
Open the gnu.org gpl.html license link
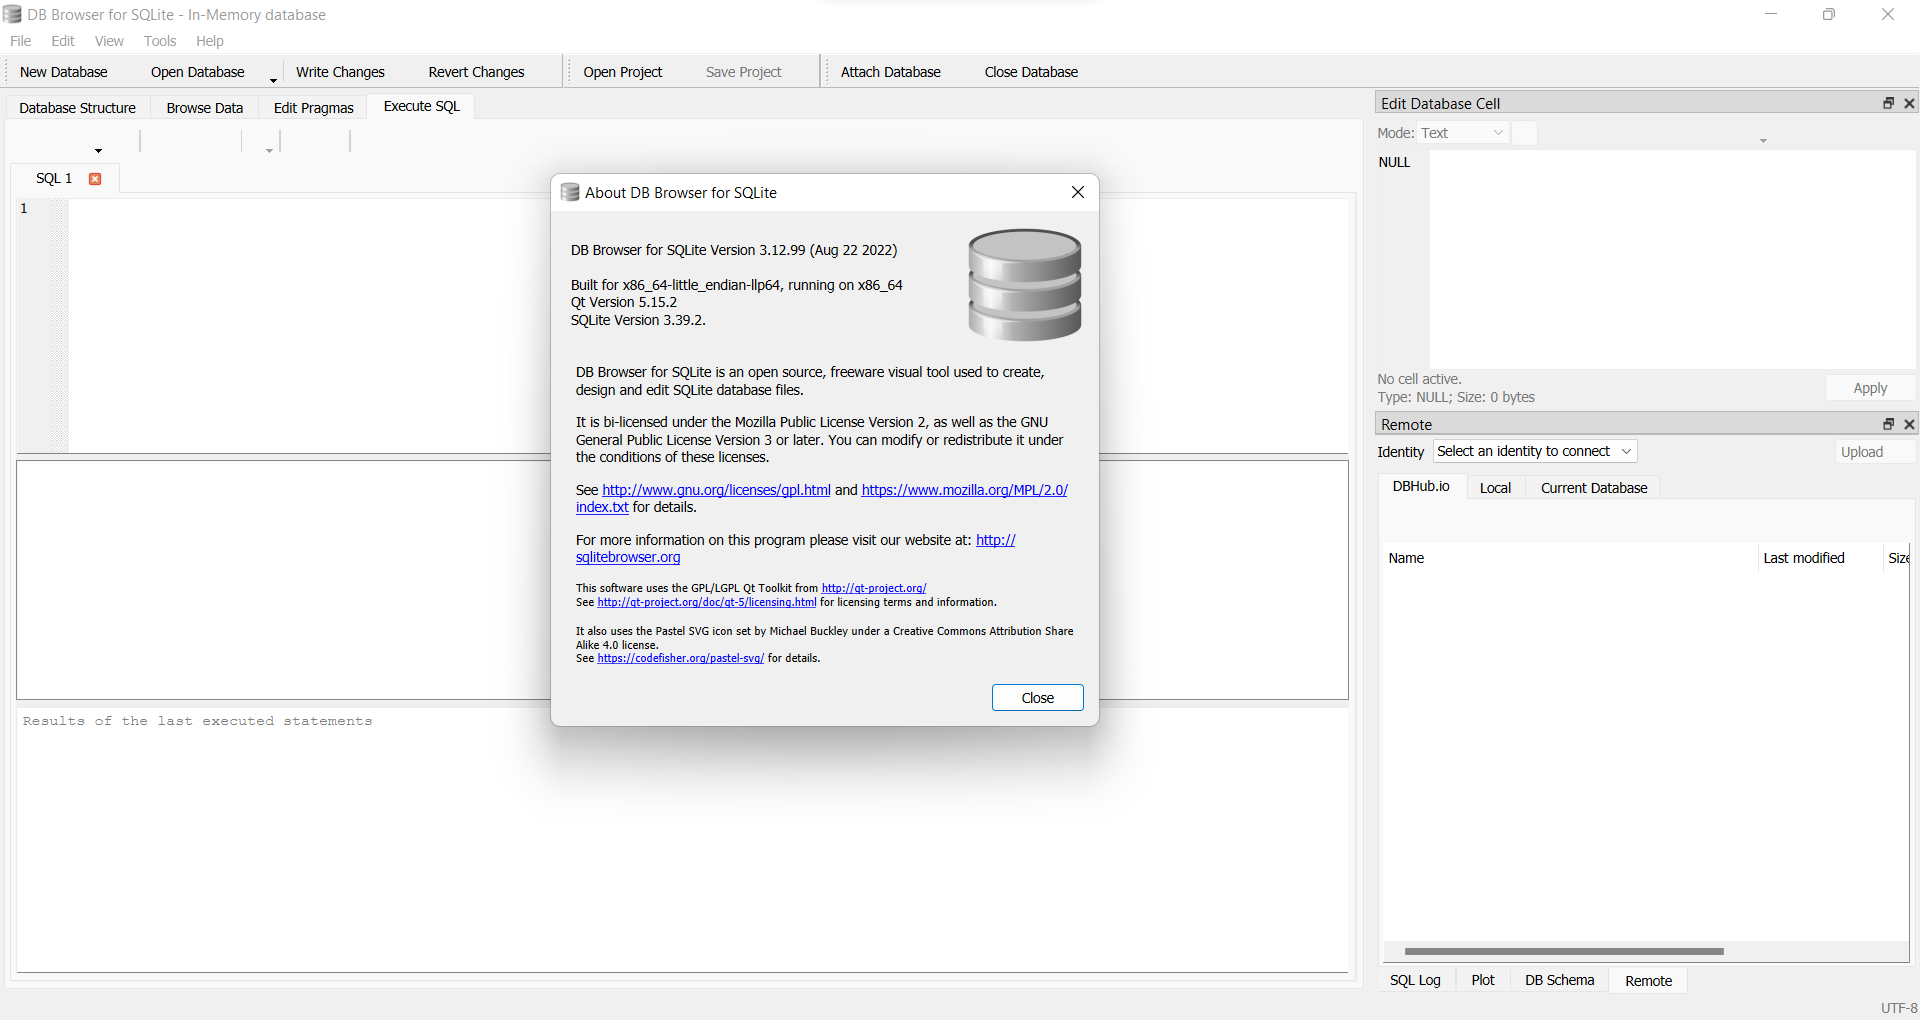tap(716, 490)
